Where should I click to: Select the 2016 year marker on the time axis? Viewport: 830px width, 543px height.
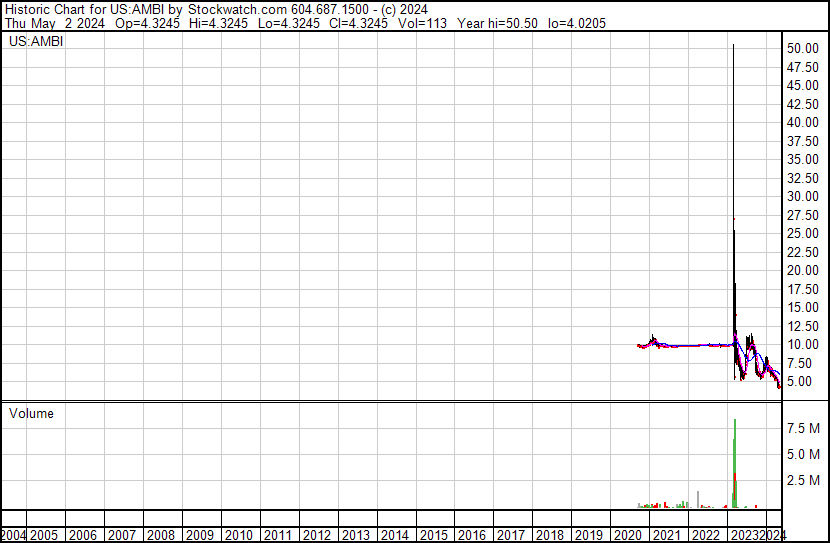pyautogui.click(x=471, y=535)
